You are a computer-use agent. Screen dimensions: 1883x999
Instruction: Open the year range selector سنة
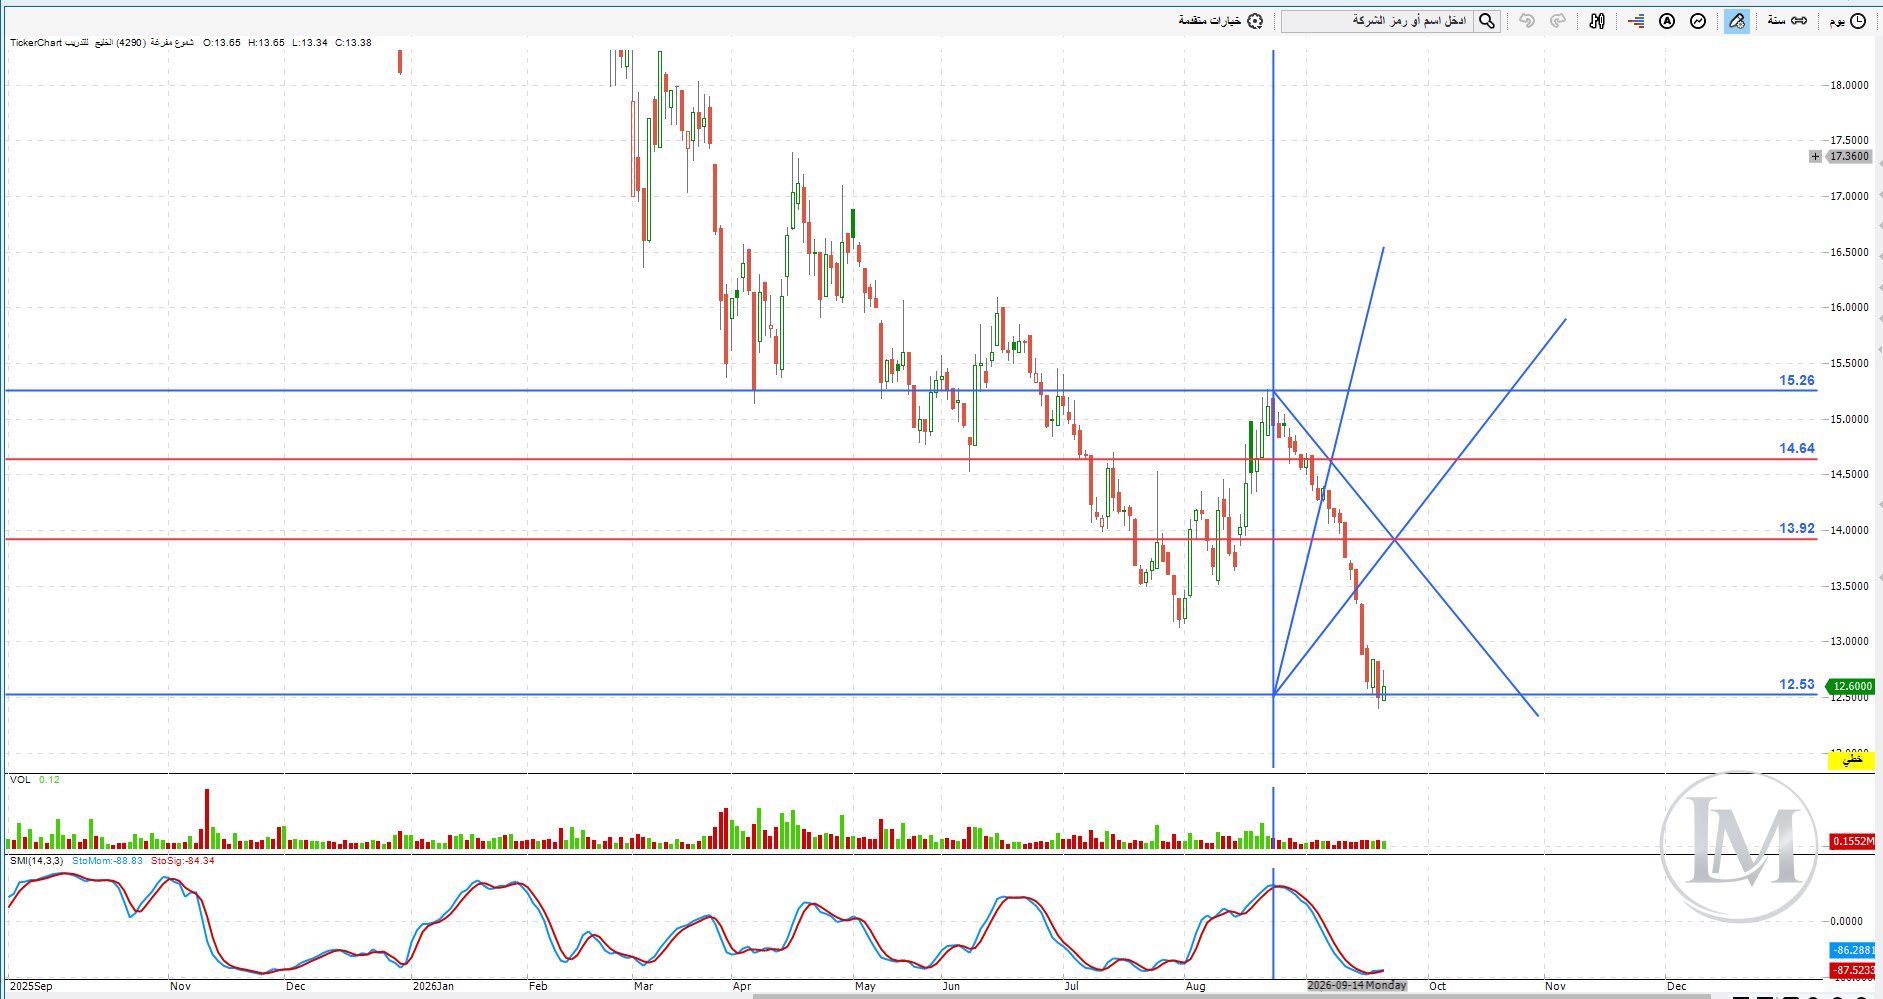[x=1787, y=21]
